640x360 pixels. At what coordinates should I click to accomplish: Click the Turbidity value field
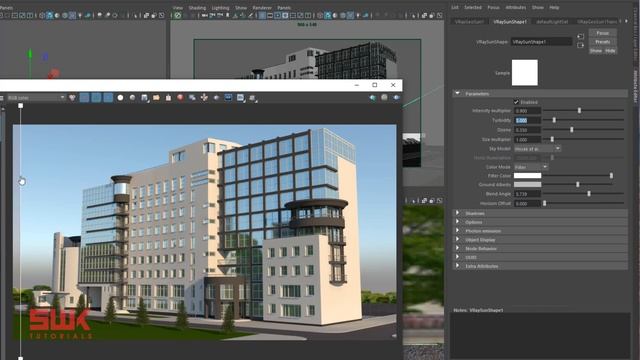click(527, 120)
